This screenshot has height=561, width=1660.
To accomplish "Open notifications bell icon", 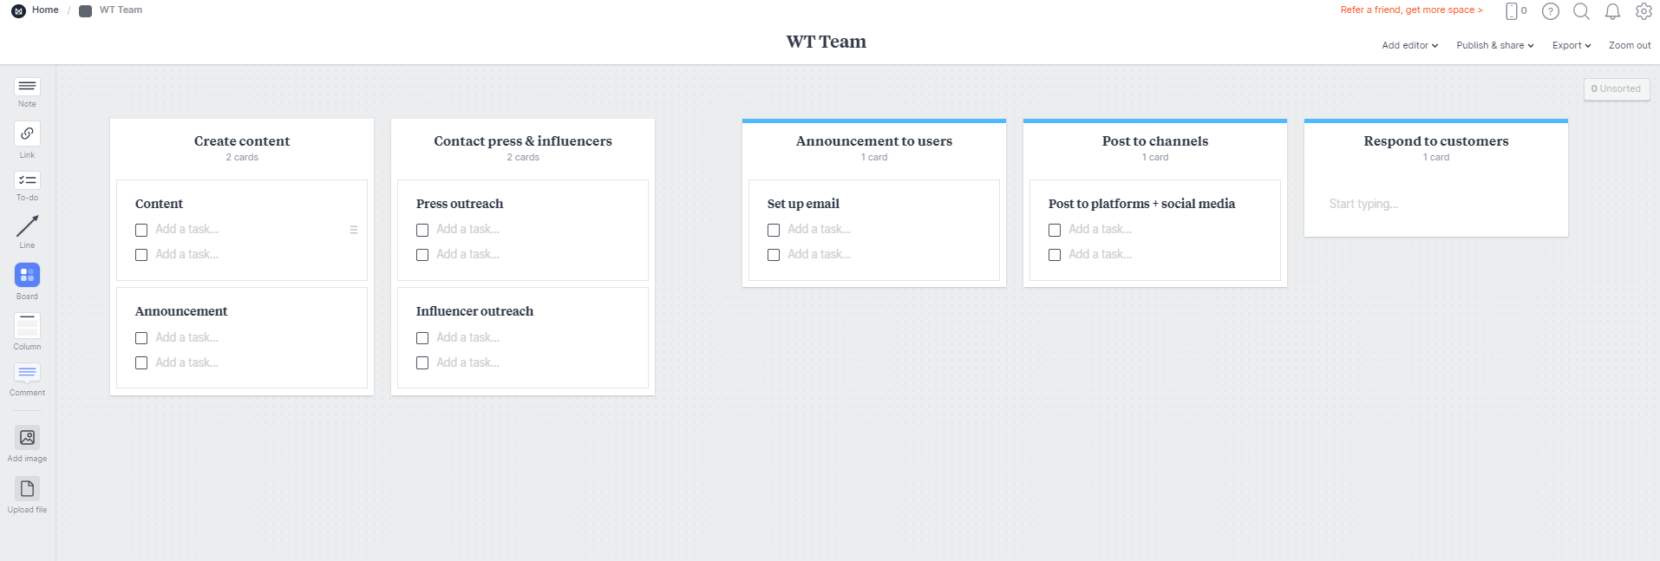I will tap(1613, 11).
